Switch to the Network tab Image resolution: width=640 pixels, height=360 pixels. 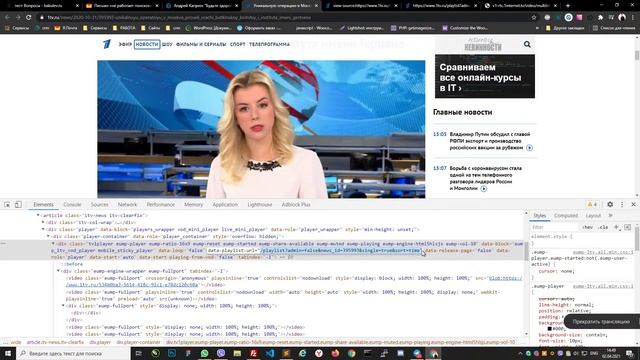pos(127,204)
